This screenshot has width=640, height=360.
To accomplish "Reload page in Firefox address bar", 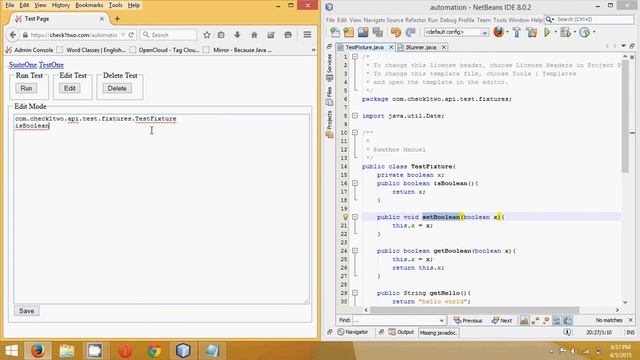I will 131,35.
